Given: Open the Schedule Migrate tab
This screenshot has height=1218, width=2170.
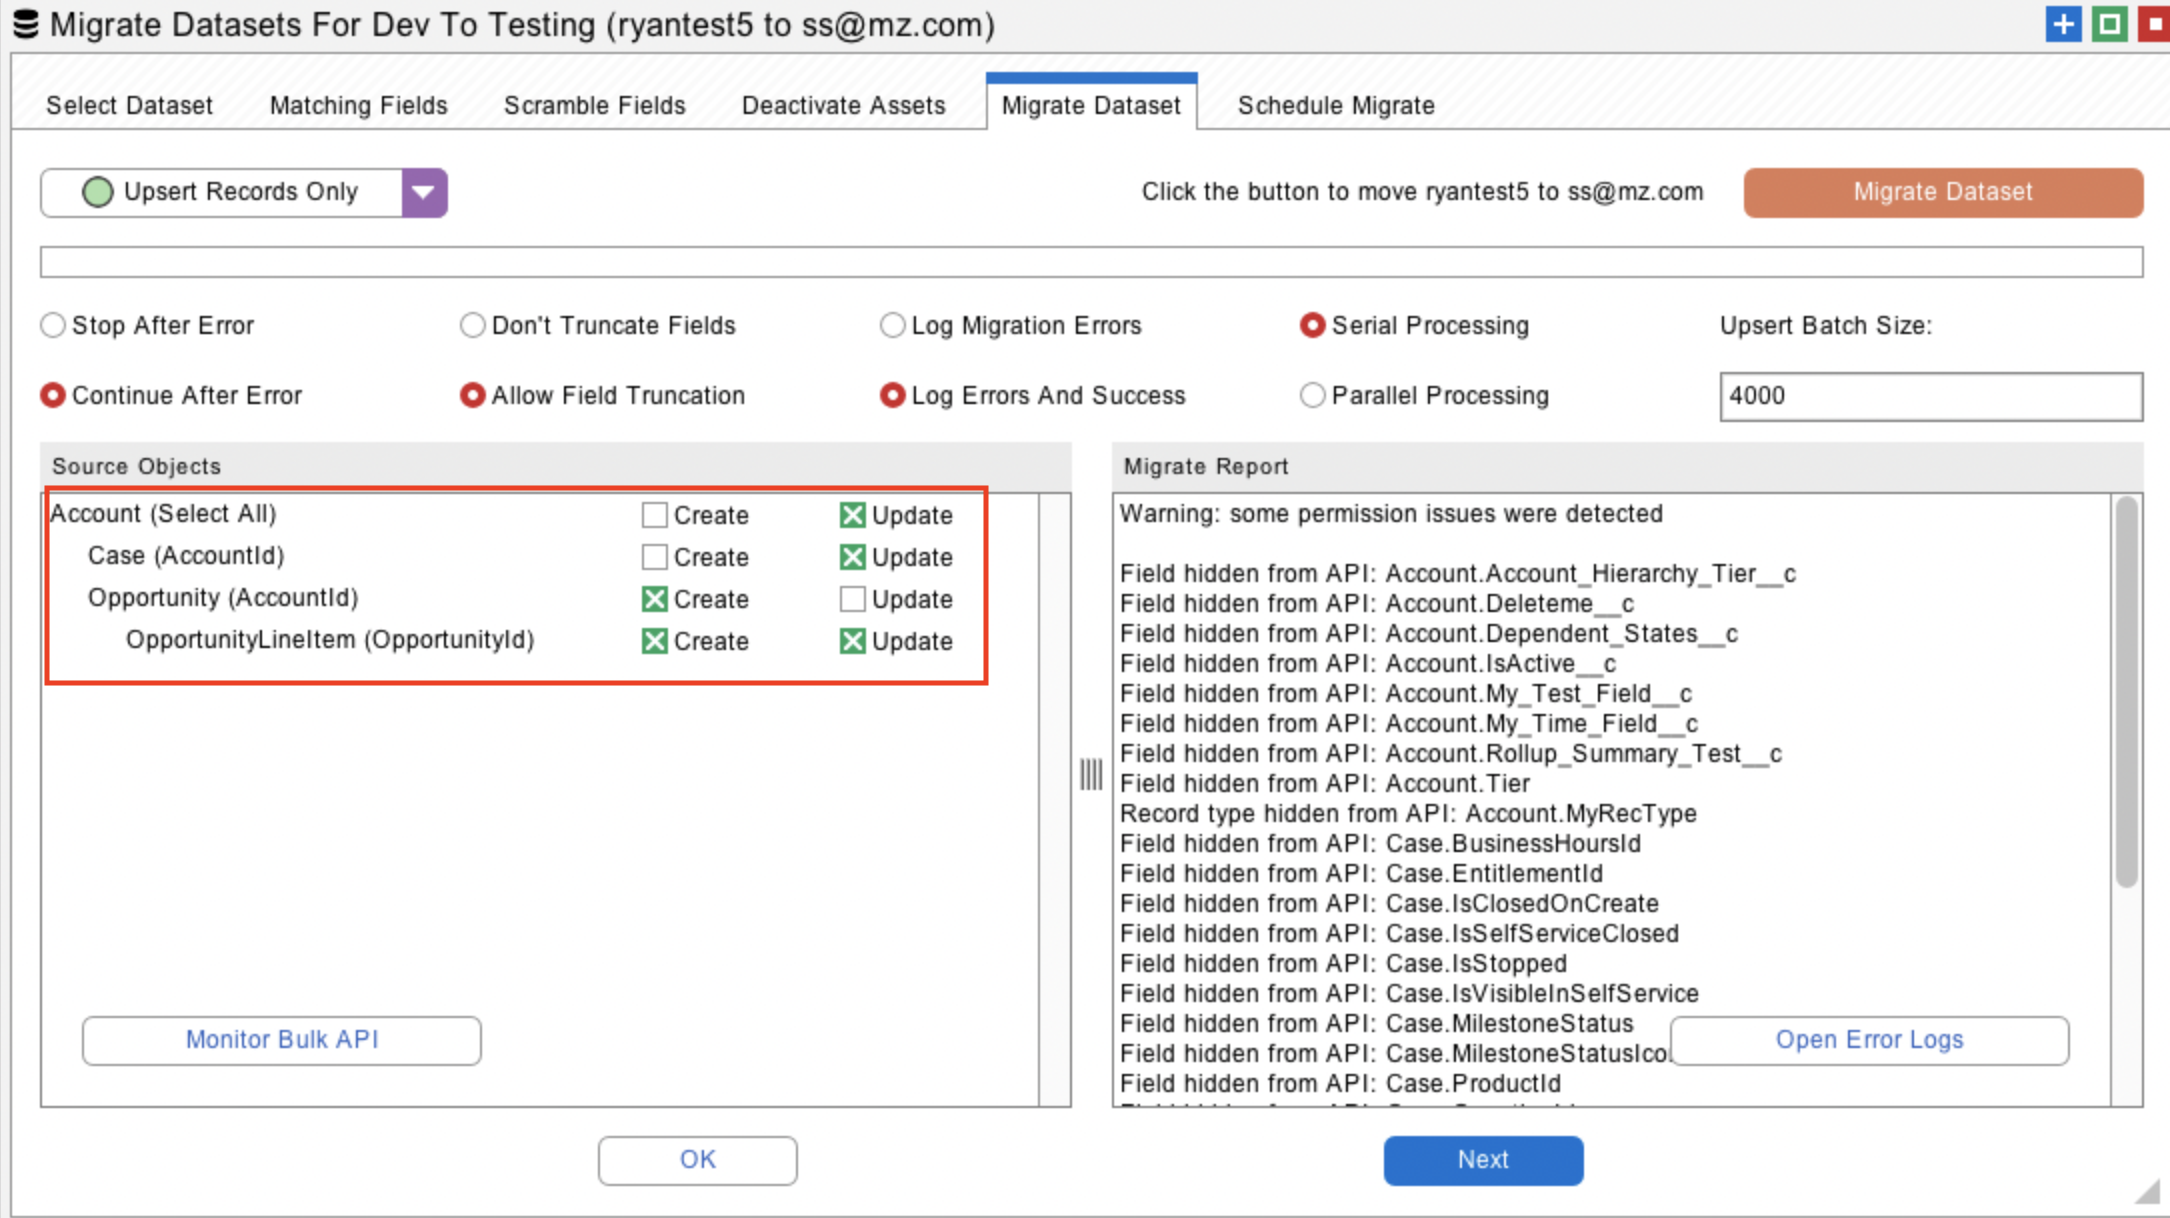Looking at the screenshot, I should point(1335,106).
